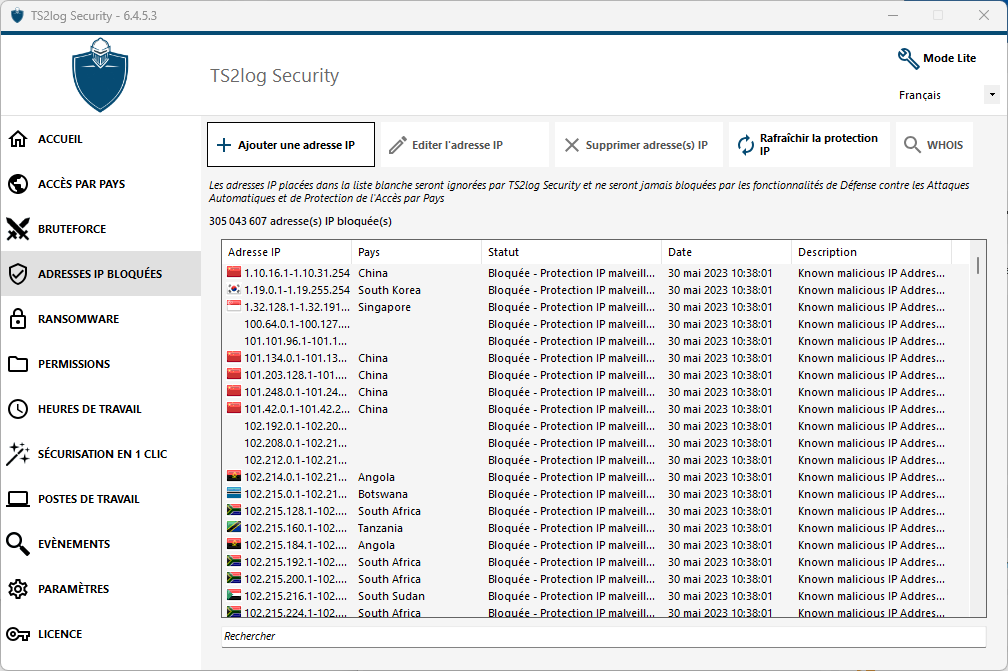This screenshot has height=671, width=1008.
Task: Click the Rechercher search field
Action: coord(604,636)
